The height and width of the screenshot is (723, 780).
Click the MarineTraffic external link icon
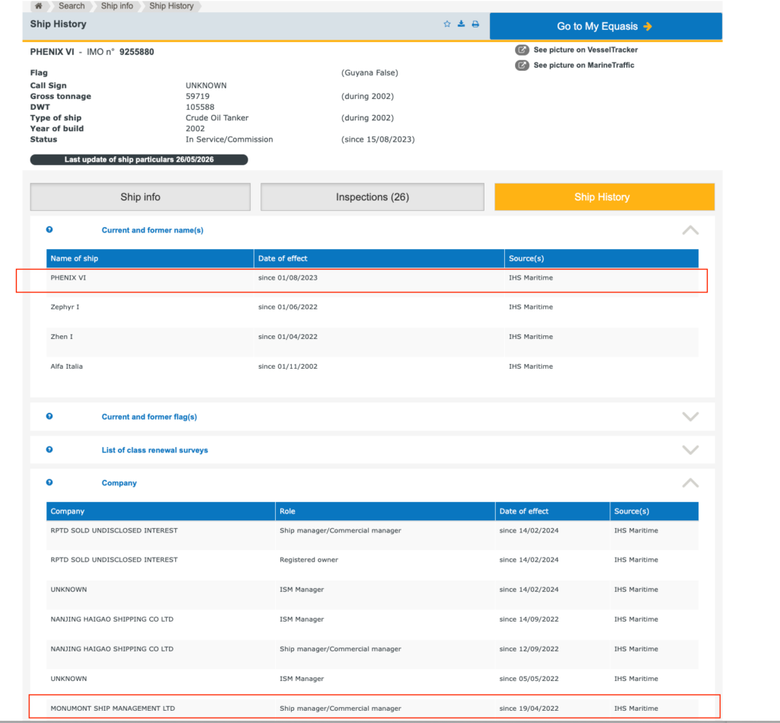(x=522, y=65)
